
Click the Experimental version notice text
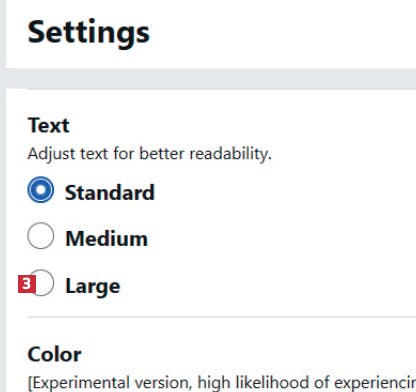tap(222, 383)
